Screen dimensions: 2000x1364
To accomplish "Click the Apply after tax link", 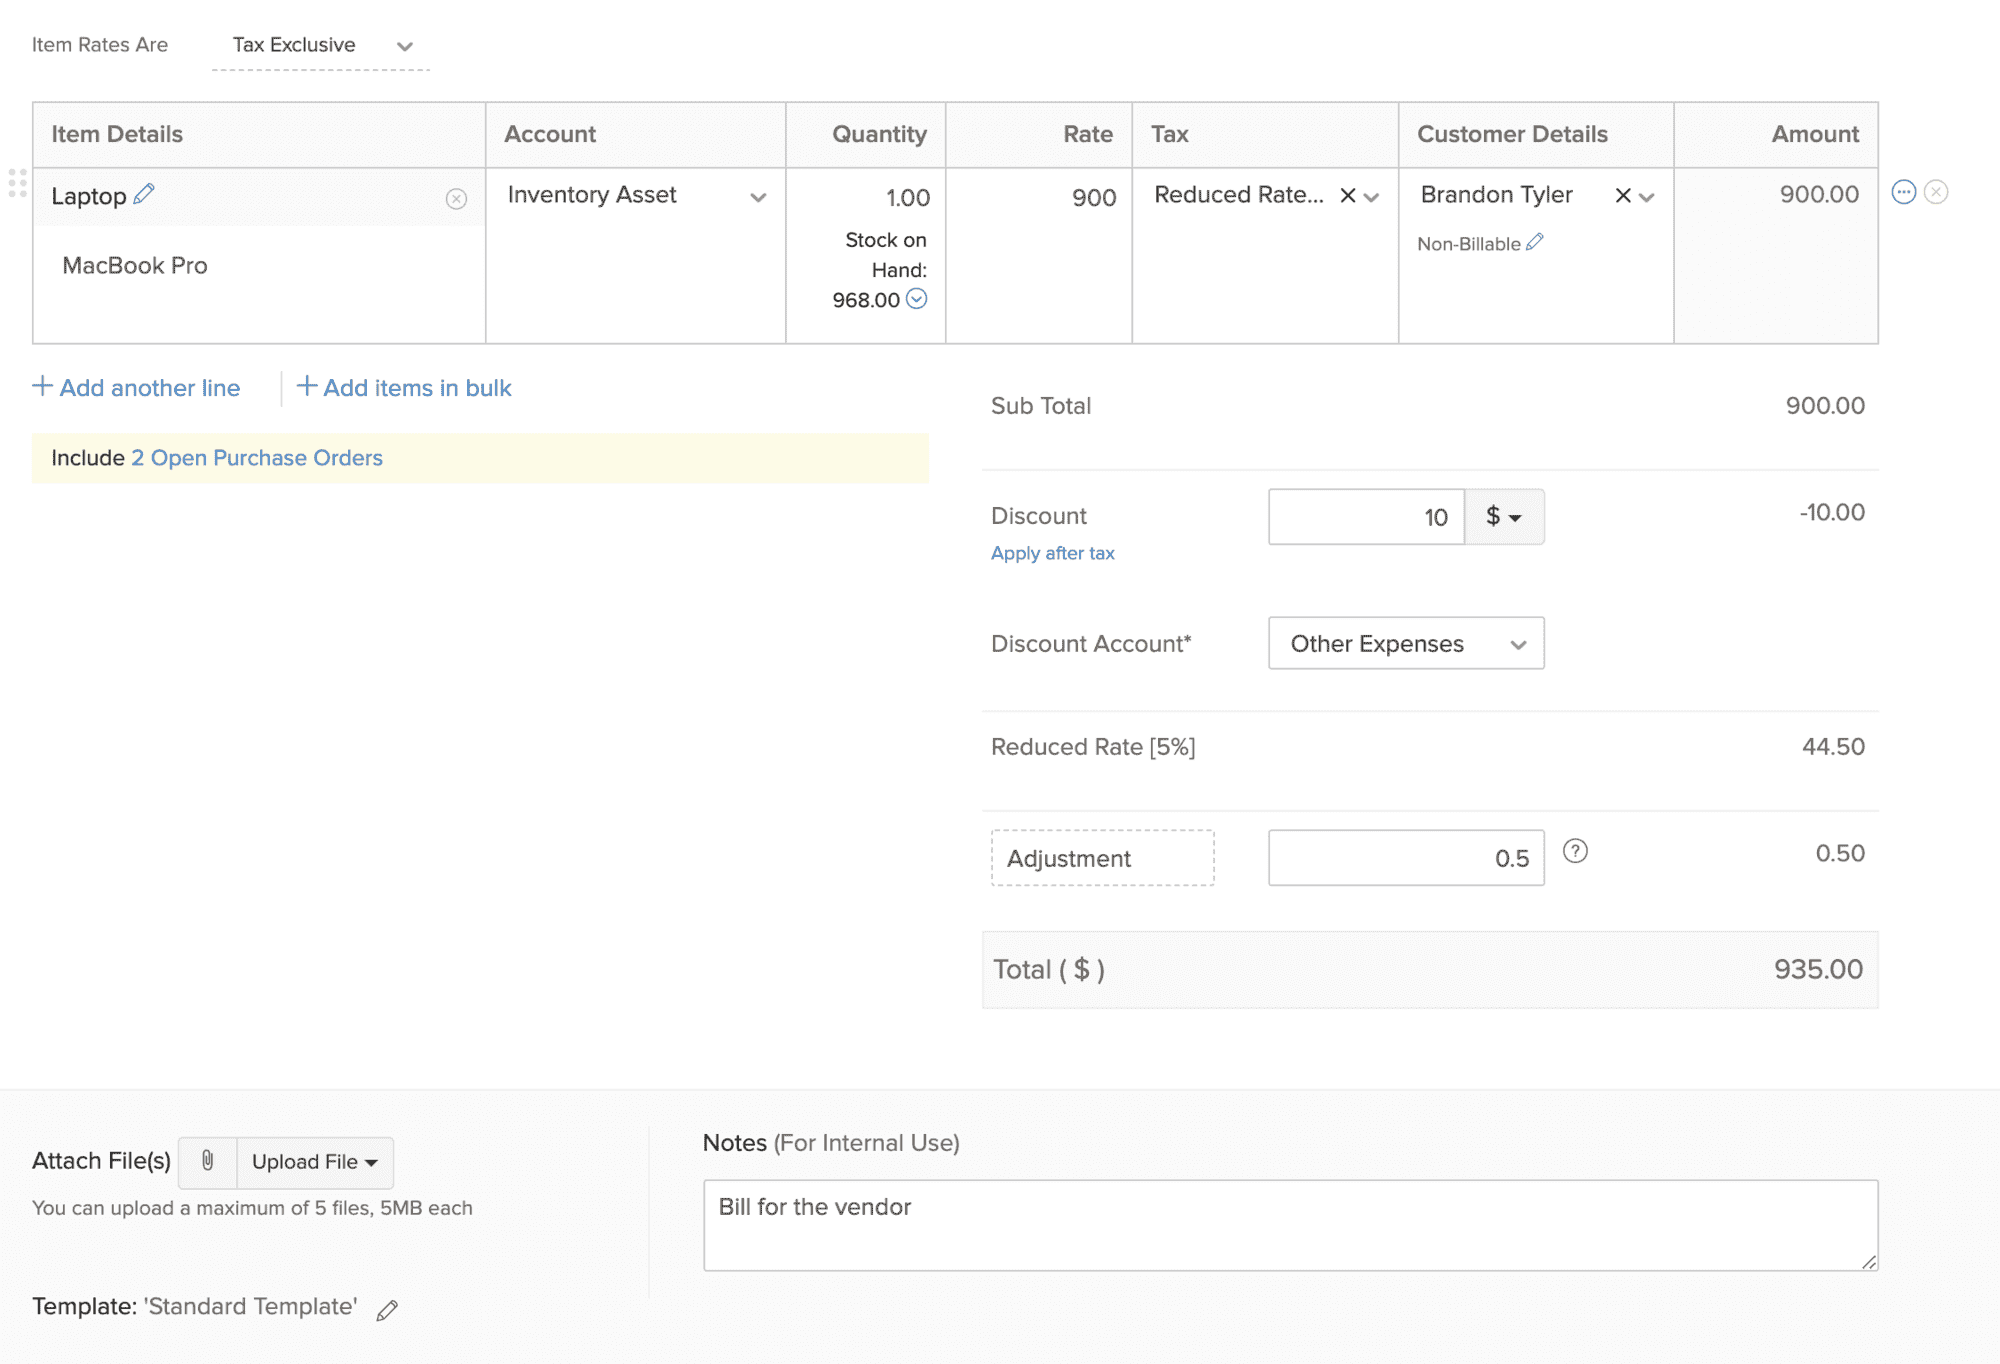I will pyautogui.click(x=1052, y=553).
